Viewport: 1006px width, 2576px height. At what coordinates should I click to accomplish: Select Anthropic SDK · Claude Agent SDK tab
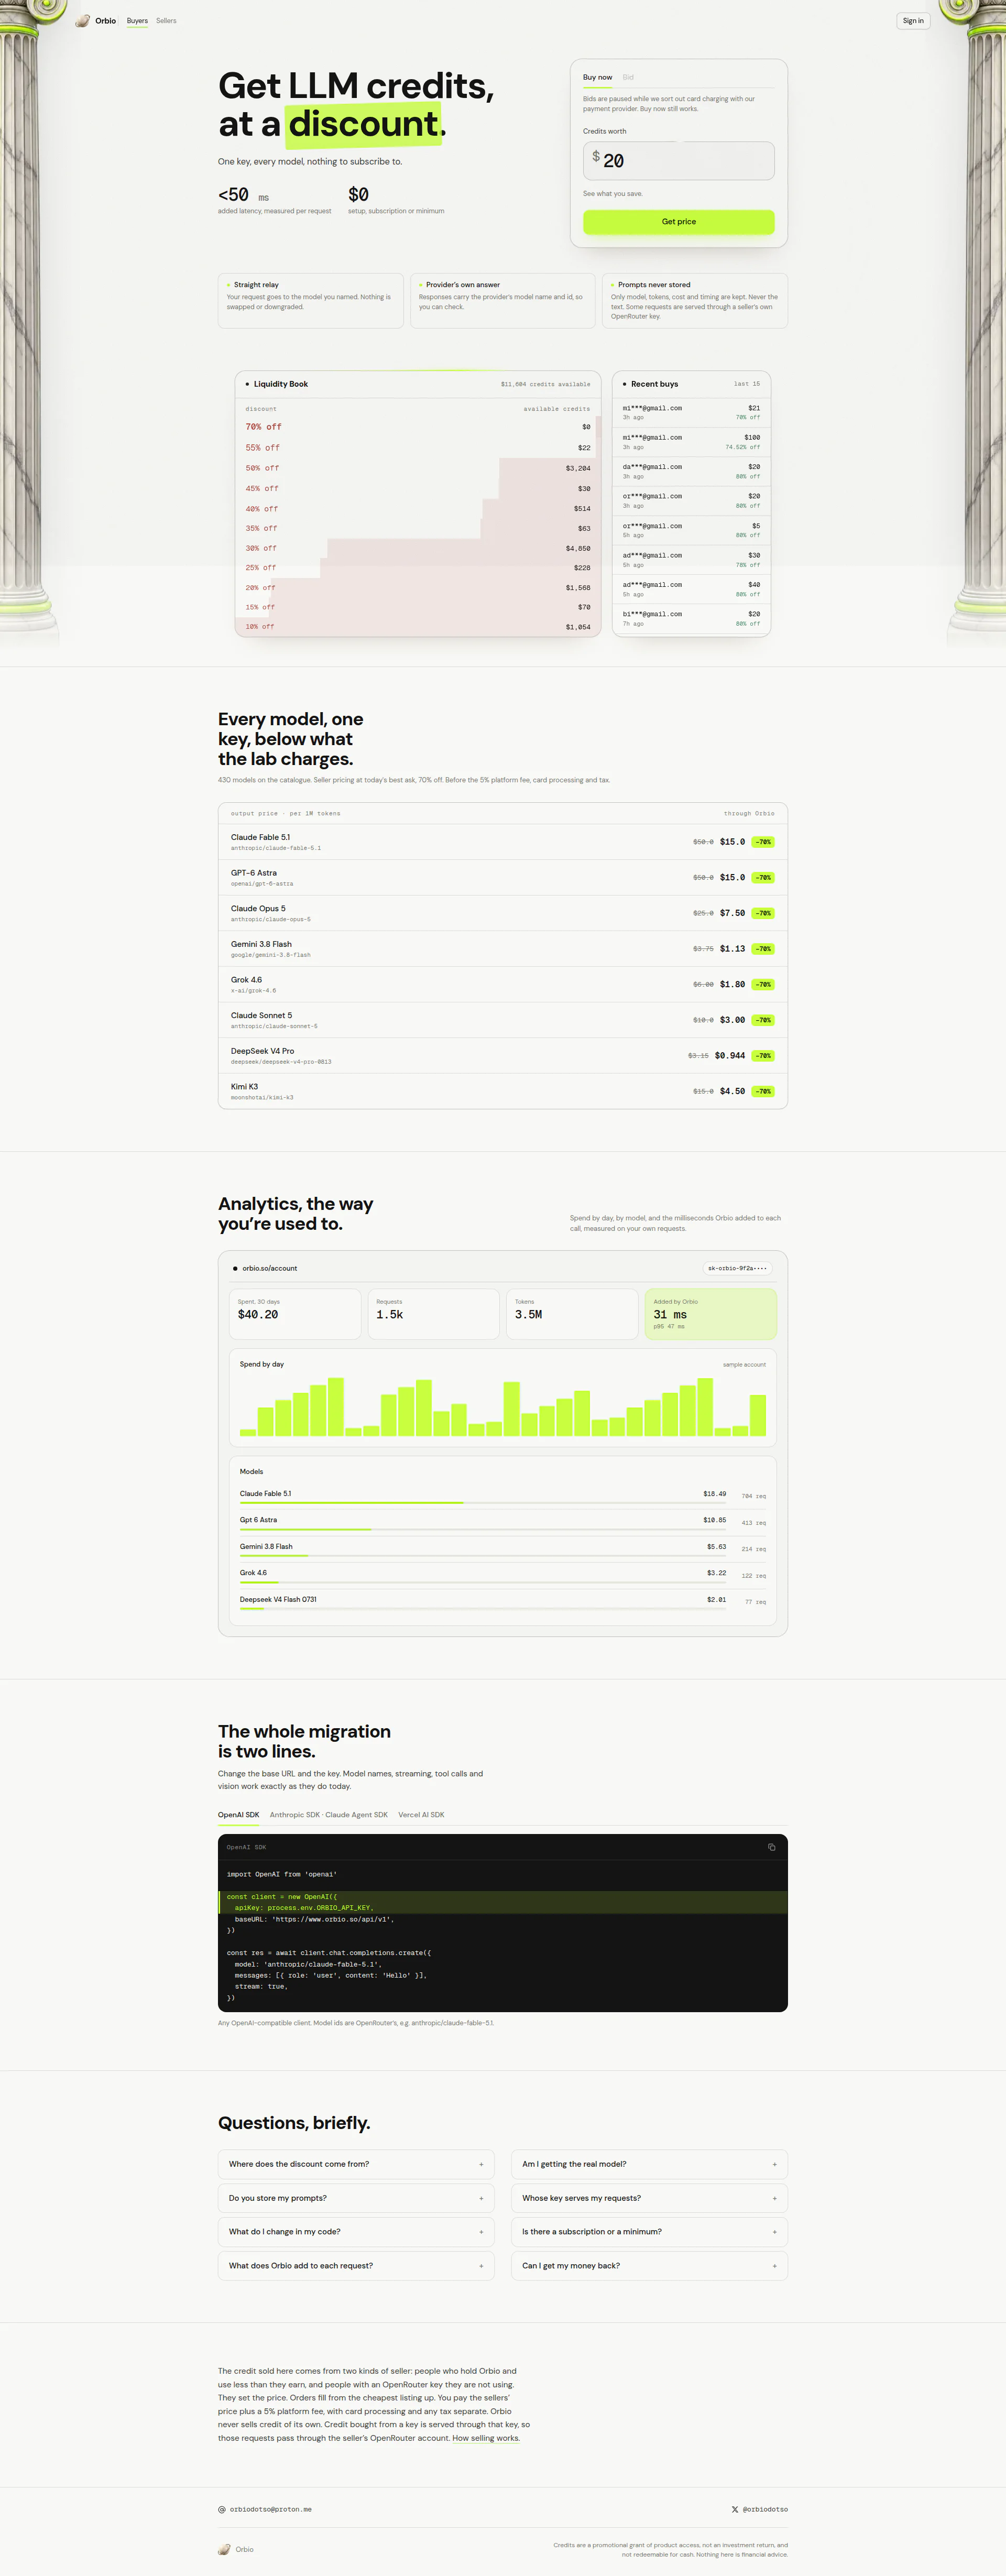click(x=328, y=1814)
